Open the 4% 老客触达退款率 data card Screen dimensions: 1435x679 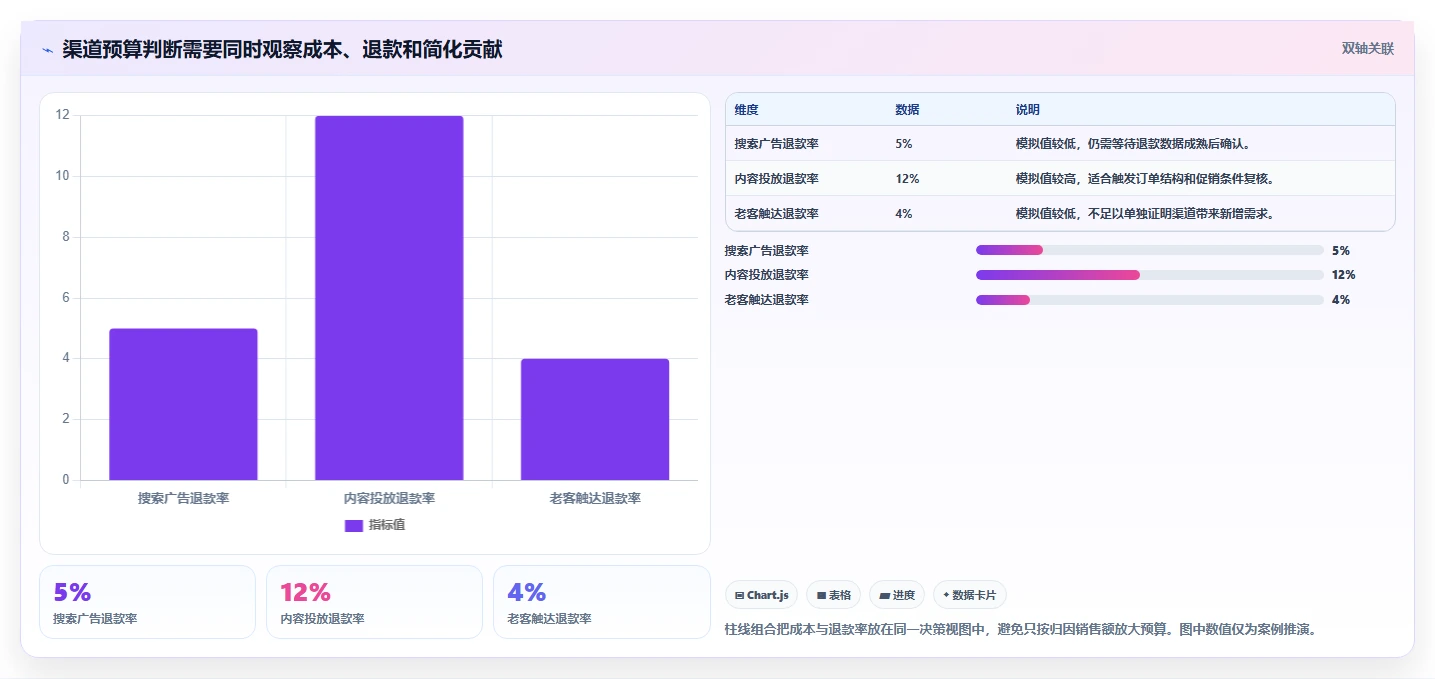(x=601, y=602)
